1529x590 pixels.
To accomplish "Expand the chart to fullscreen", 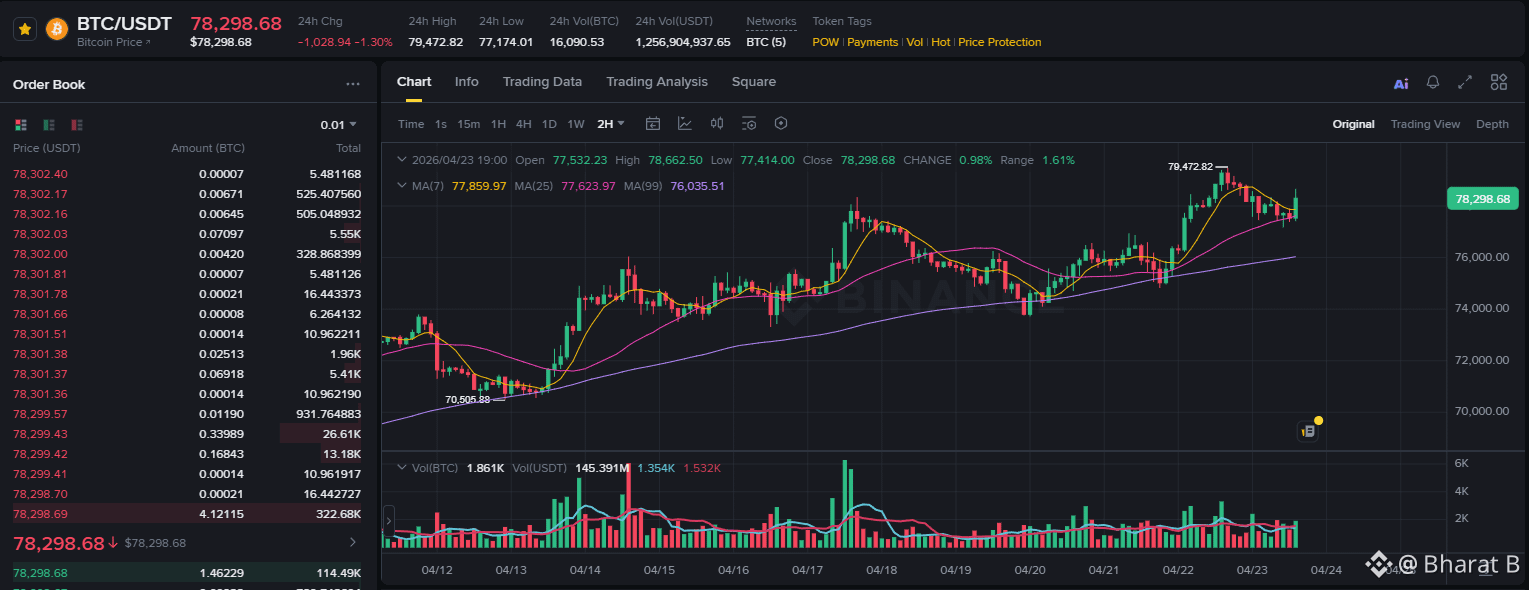I will pyautogui.click(x=1465, y=83).
